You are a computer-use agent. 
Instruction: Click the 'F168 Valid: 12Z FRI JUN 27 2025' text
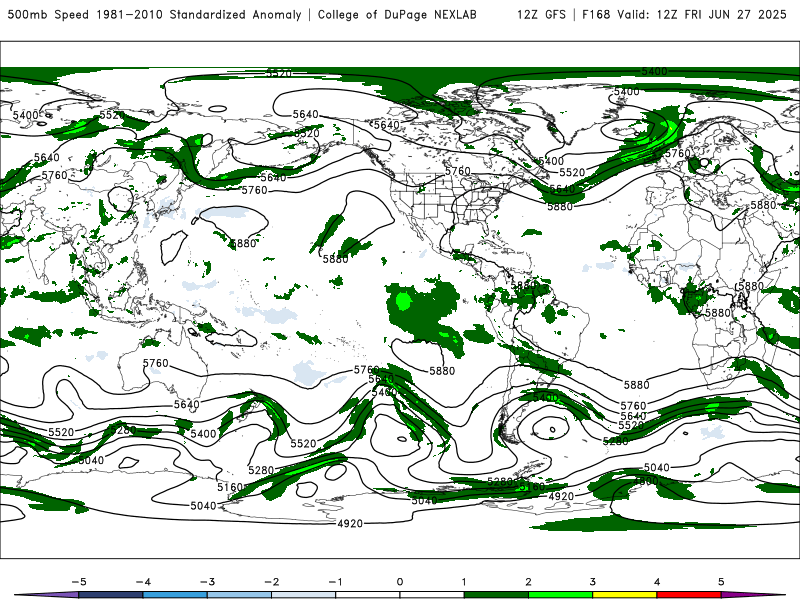684,14
